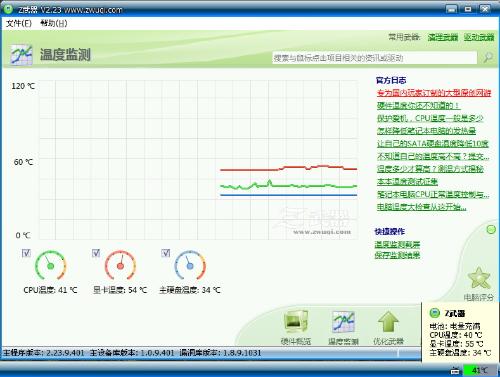Focus the search input field

[x=375, y=58]
